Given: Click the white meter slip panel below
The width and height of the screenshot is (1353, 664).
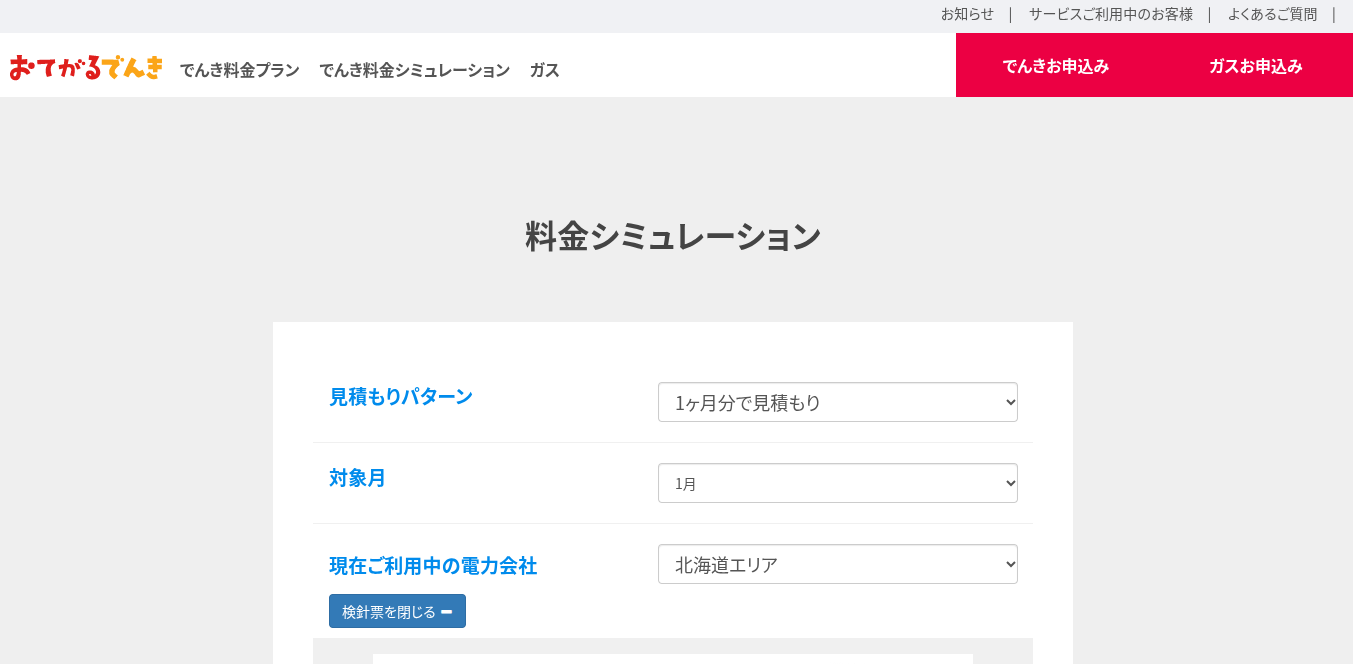Looking at the screenshot, I should 672,659.
